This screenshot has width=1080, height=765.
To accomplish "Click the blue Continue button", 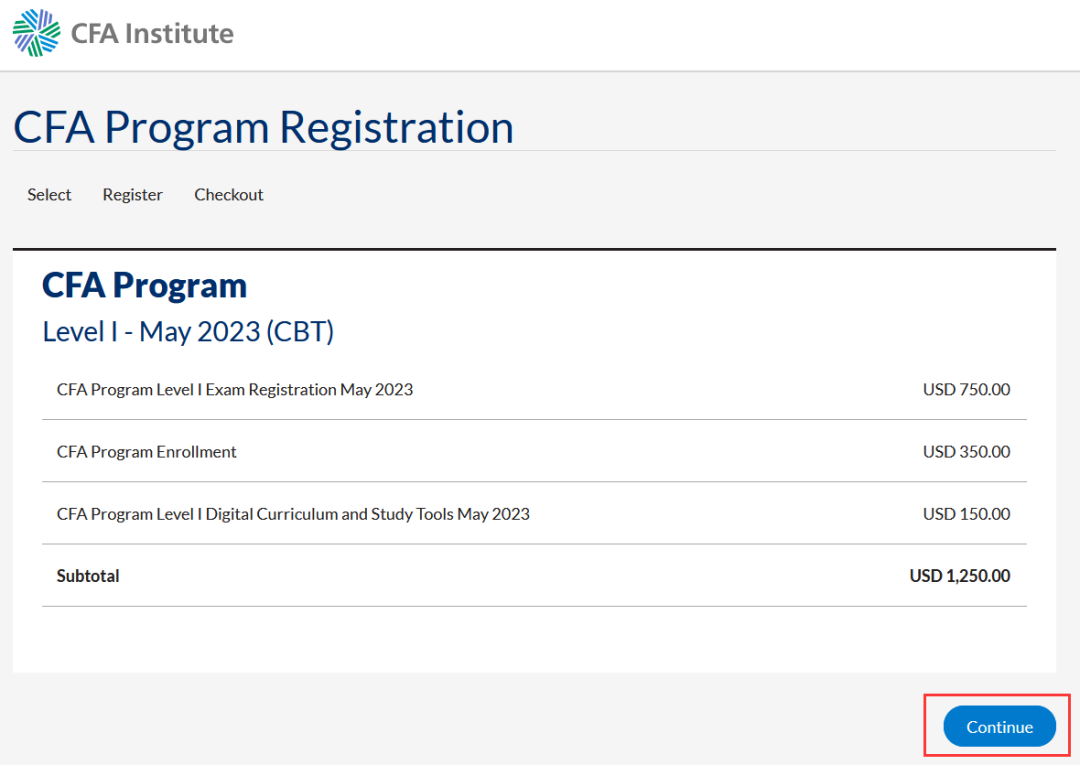I will point(999,726).
